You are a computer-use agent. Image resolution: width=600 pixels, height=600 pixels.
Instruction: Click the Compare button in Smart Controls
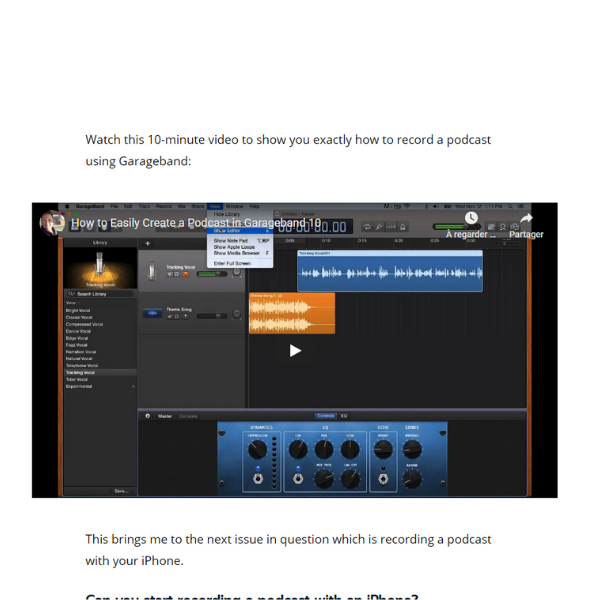click(188, 416)
